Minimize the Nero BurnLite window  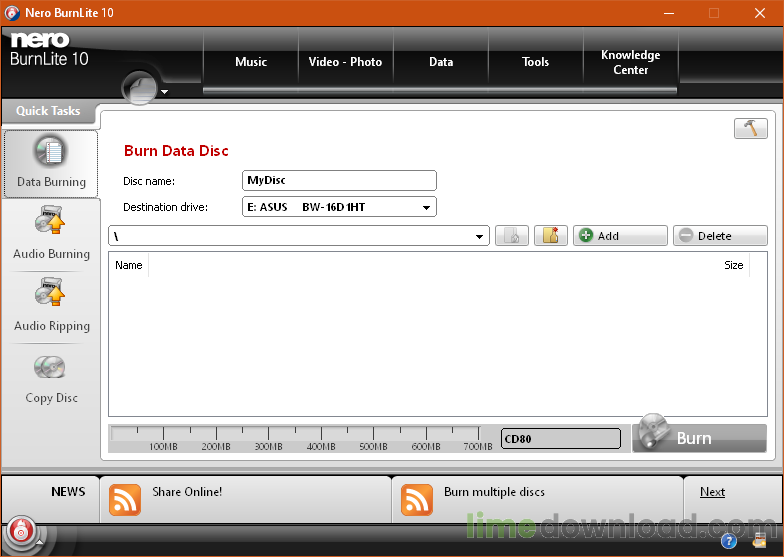[668, 13]
